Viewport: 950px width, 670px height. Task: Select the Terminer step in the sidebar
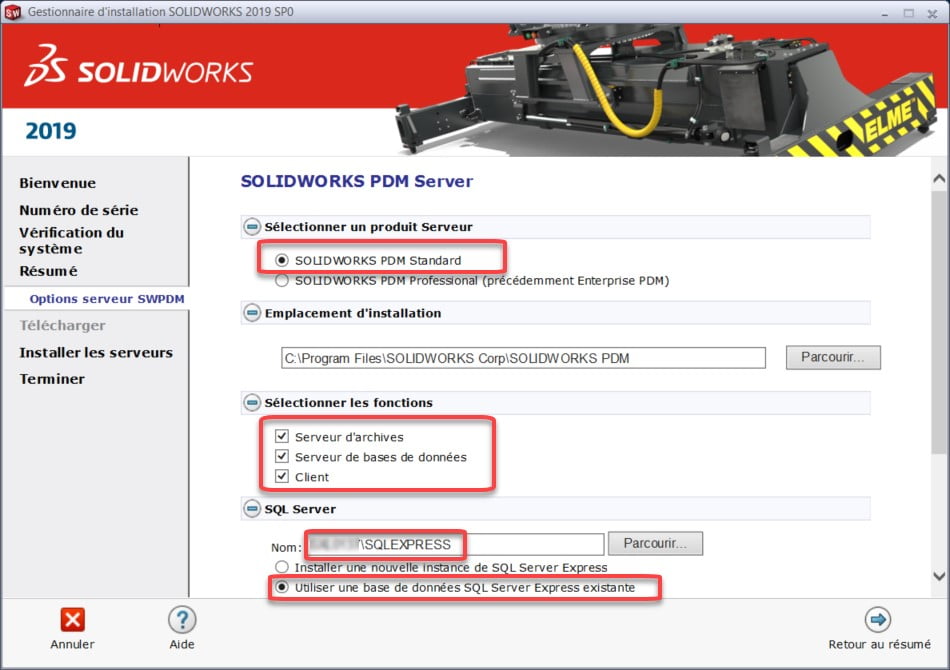(x=52, y=379)
